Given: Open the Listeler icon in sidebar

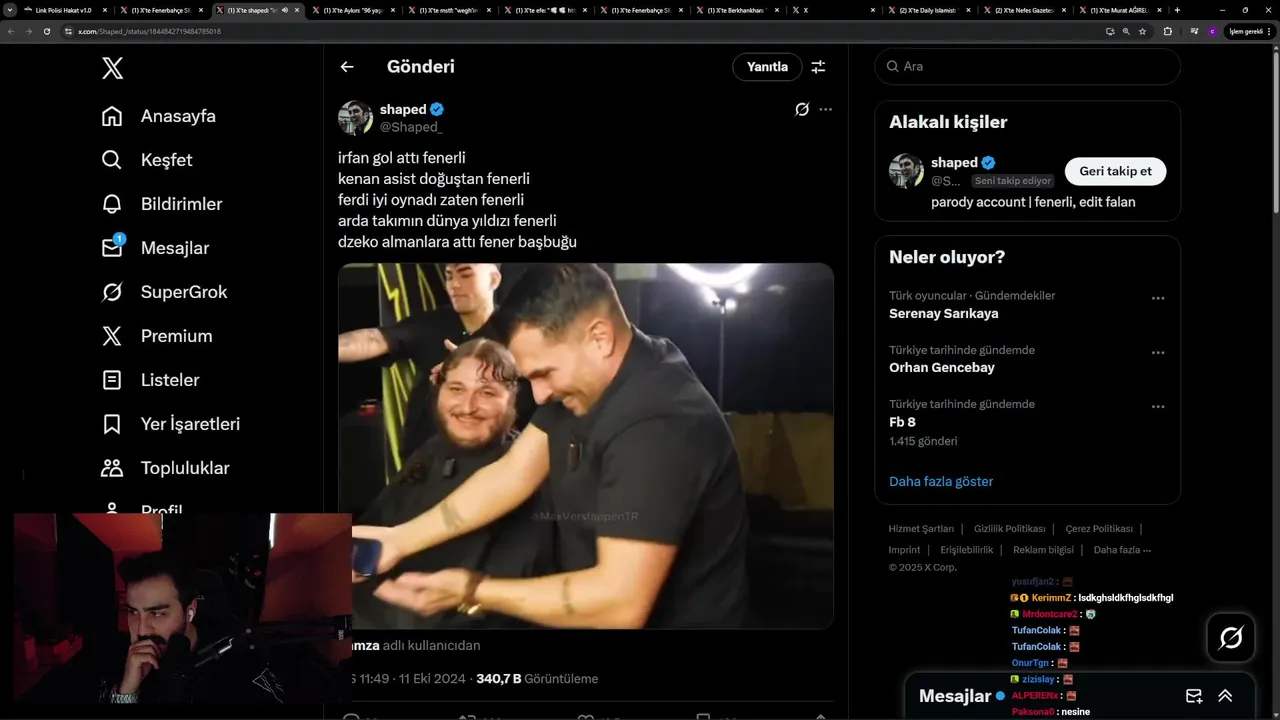Looking at the screenshot, I should [112, 380].
